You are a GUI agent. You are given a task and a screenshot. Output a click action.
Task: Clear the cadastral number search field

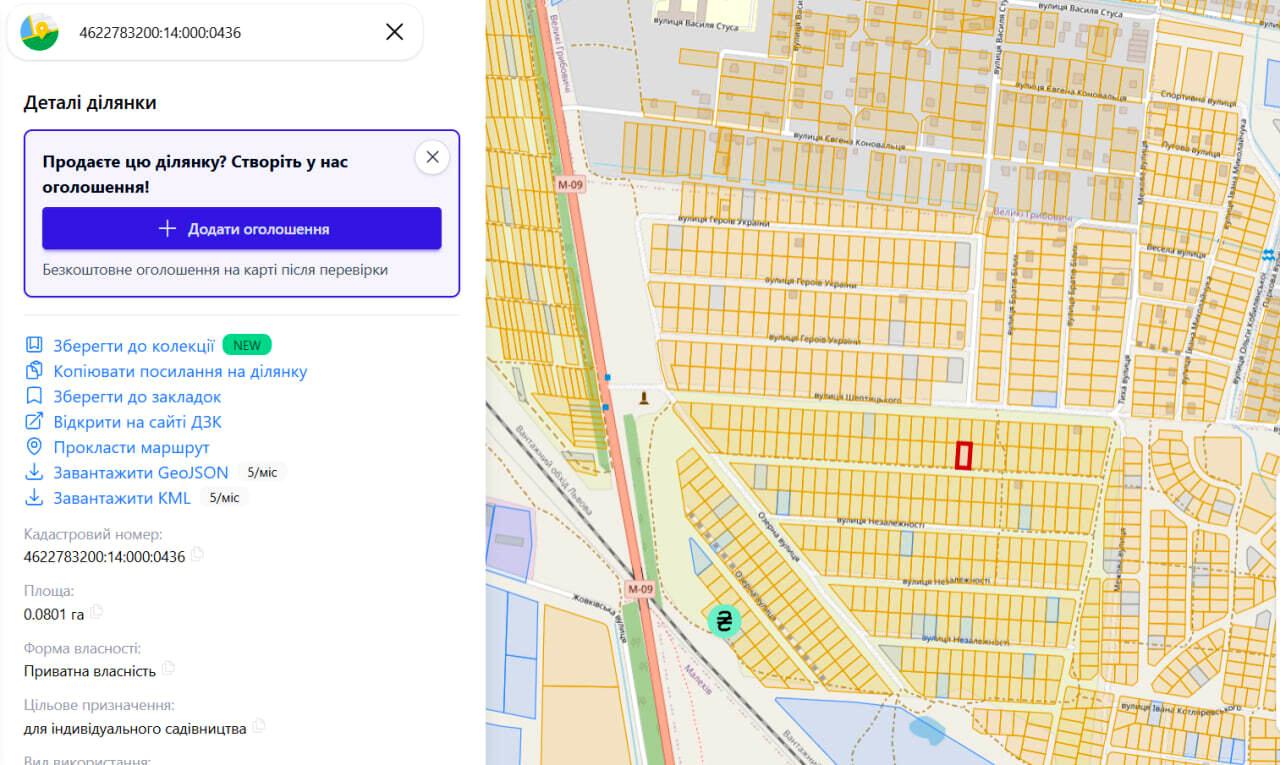click(395, 32)
